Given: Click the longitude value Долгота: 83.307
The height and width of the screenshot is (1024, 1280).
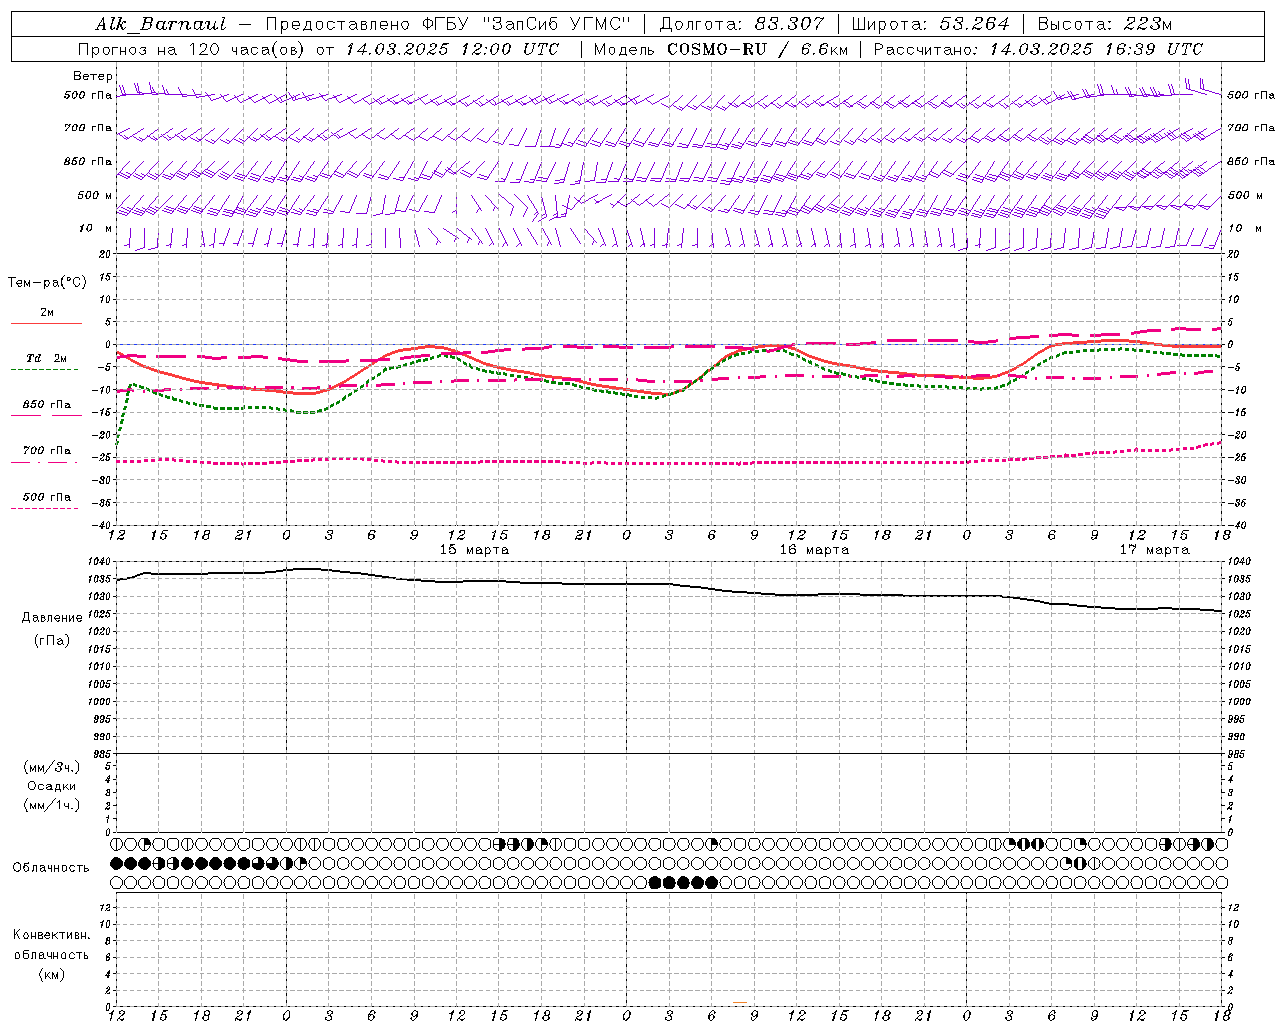Looking at the screenshot, I should click(742, 24).
